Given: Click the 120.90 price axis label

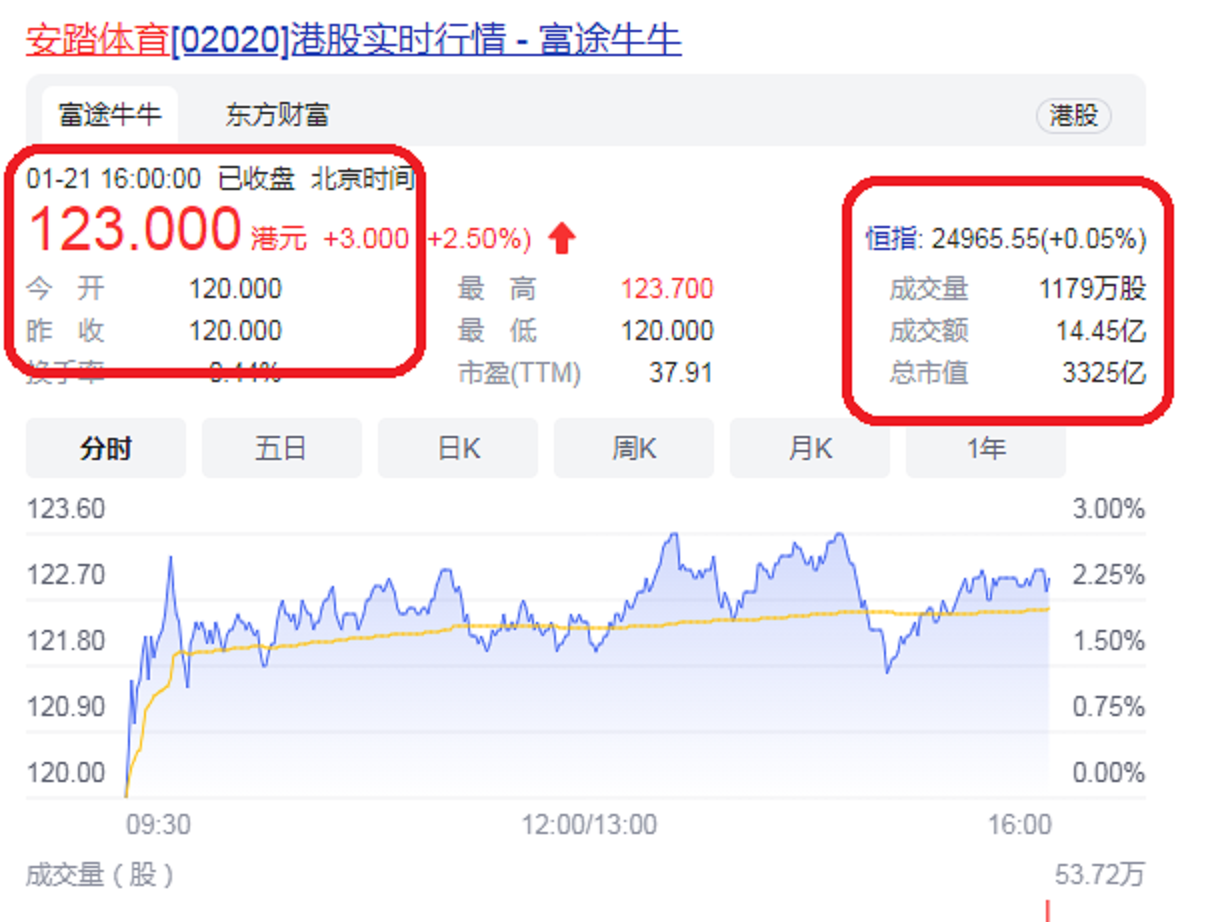Looking at the screenshot, I should (x=65, y=706).
